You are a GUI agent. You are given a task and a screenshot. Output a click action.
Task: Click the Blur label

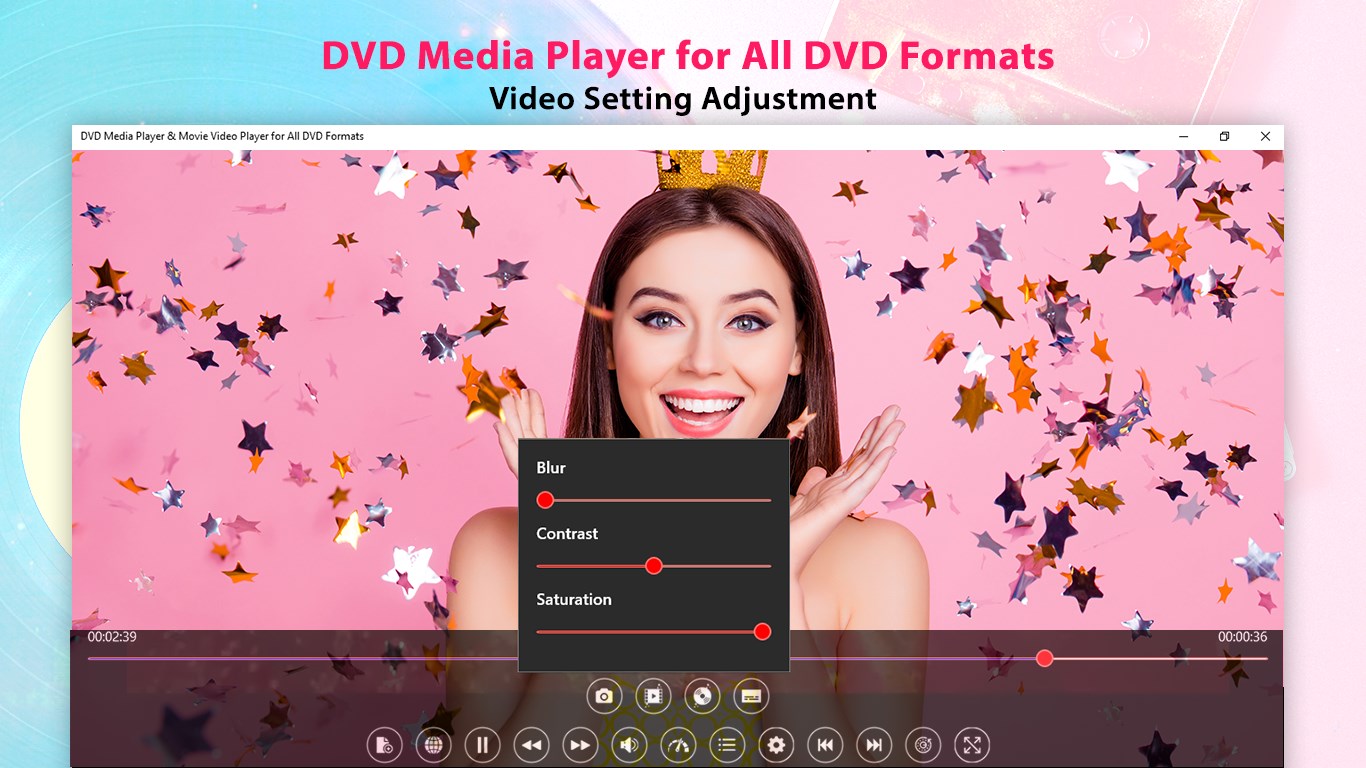[x=551, y=468]
